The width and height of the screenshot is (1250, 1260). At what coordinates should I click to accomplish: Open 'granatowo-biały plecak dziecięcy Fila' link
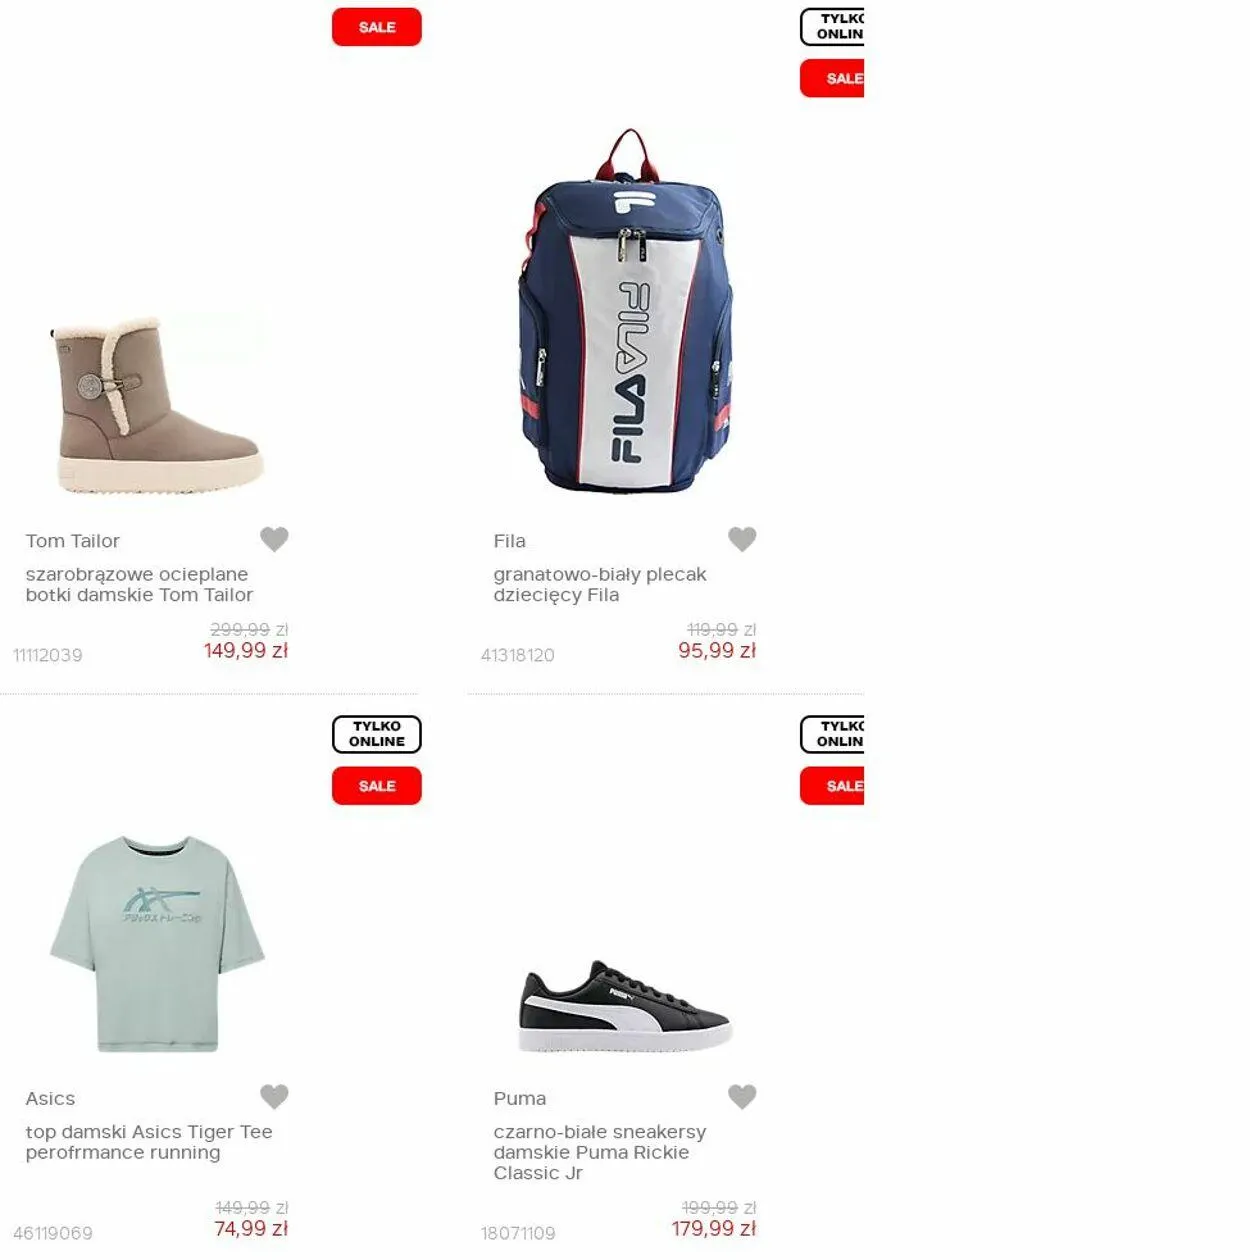click(599, 584)
